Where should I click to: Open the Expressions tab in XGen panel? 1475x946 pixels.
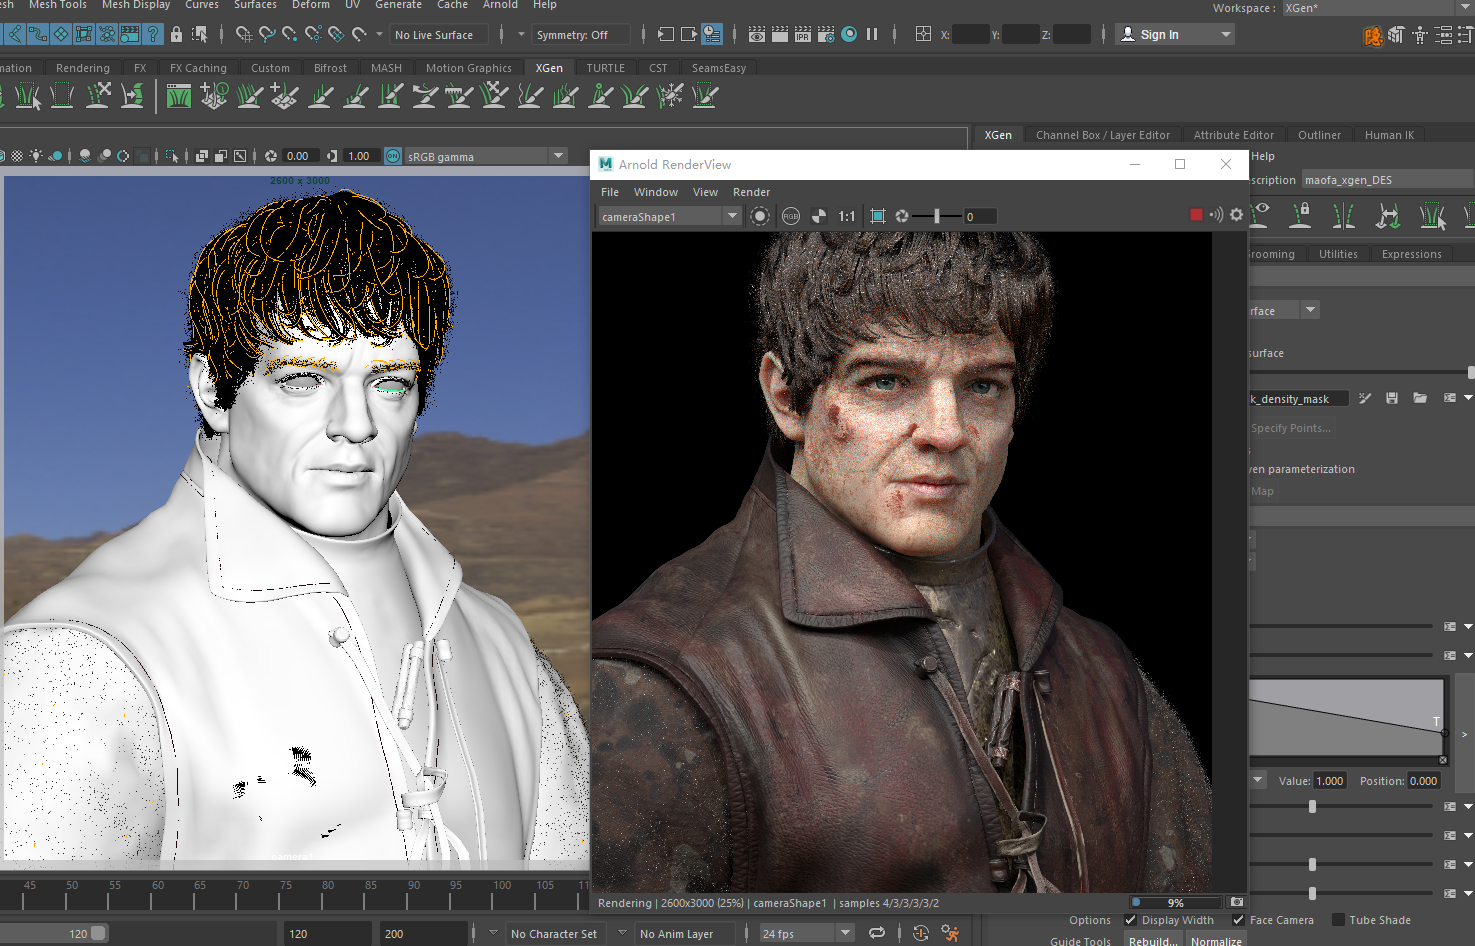point(1411,254)
